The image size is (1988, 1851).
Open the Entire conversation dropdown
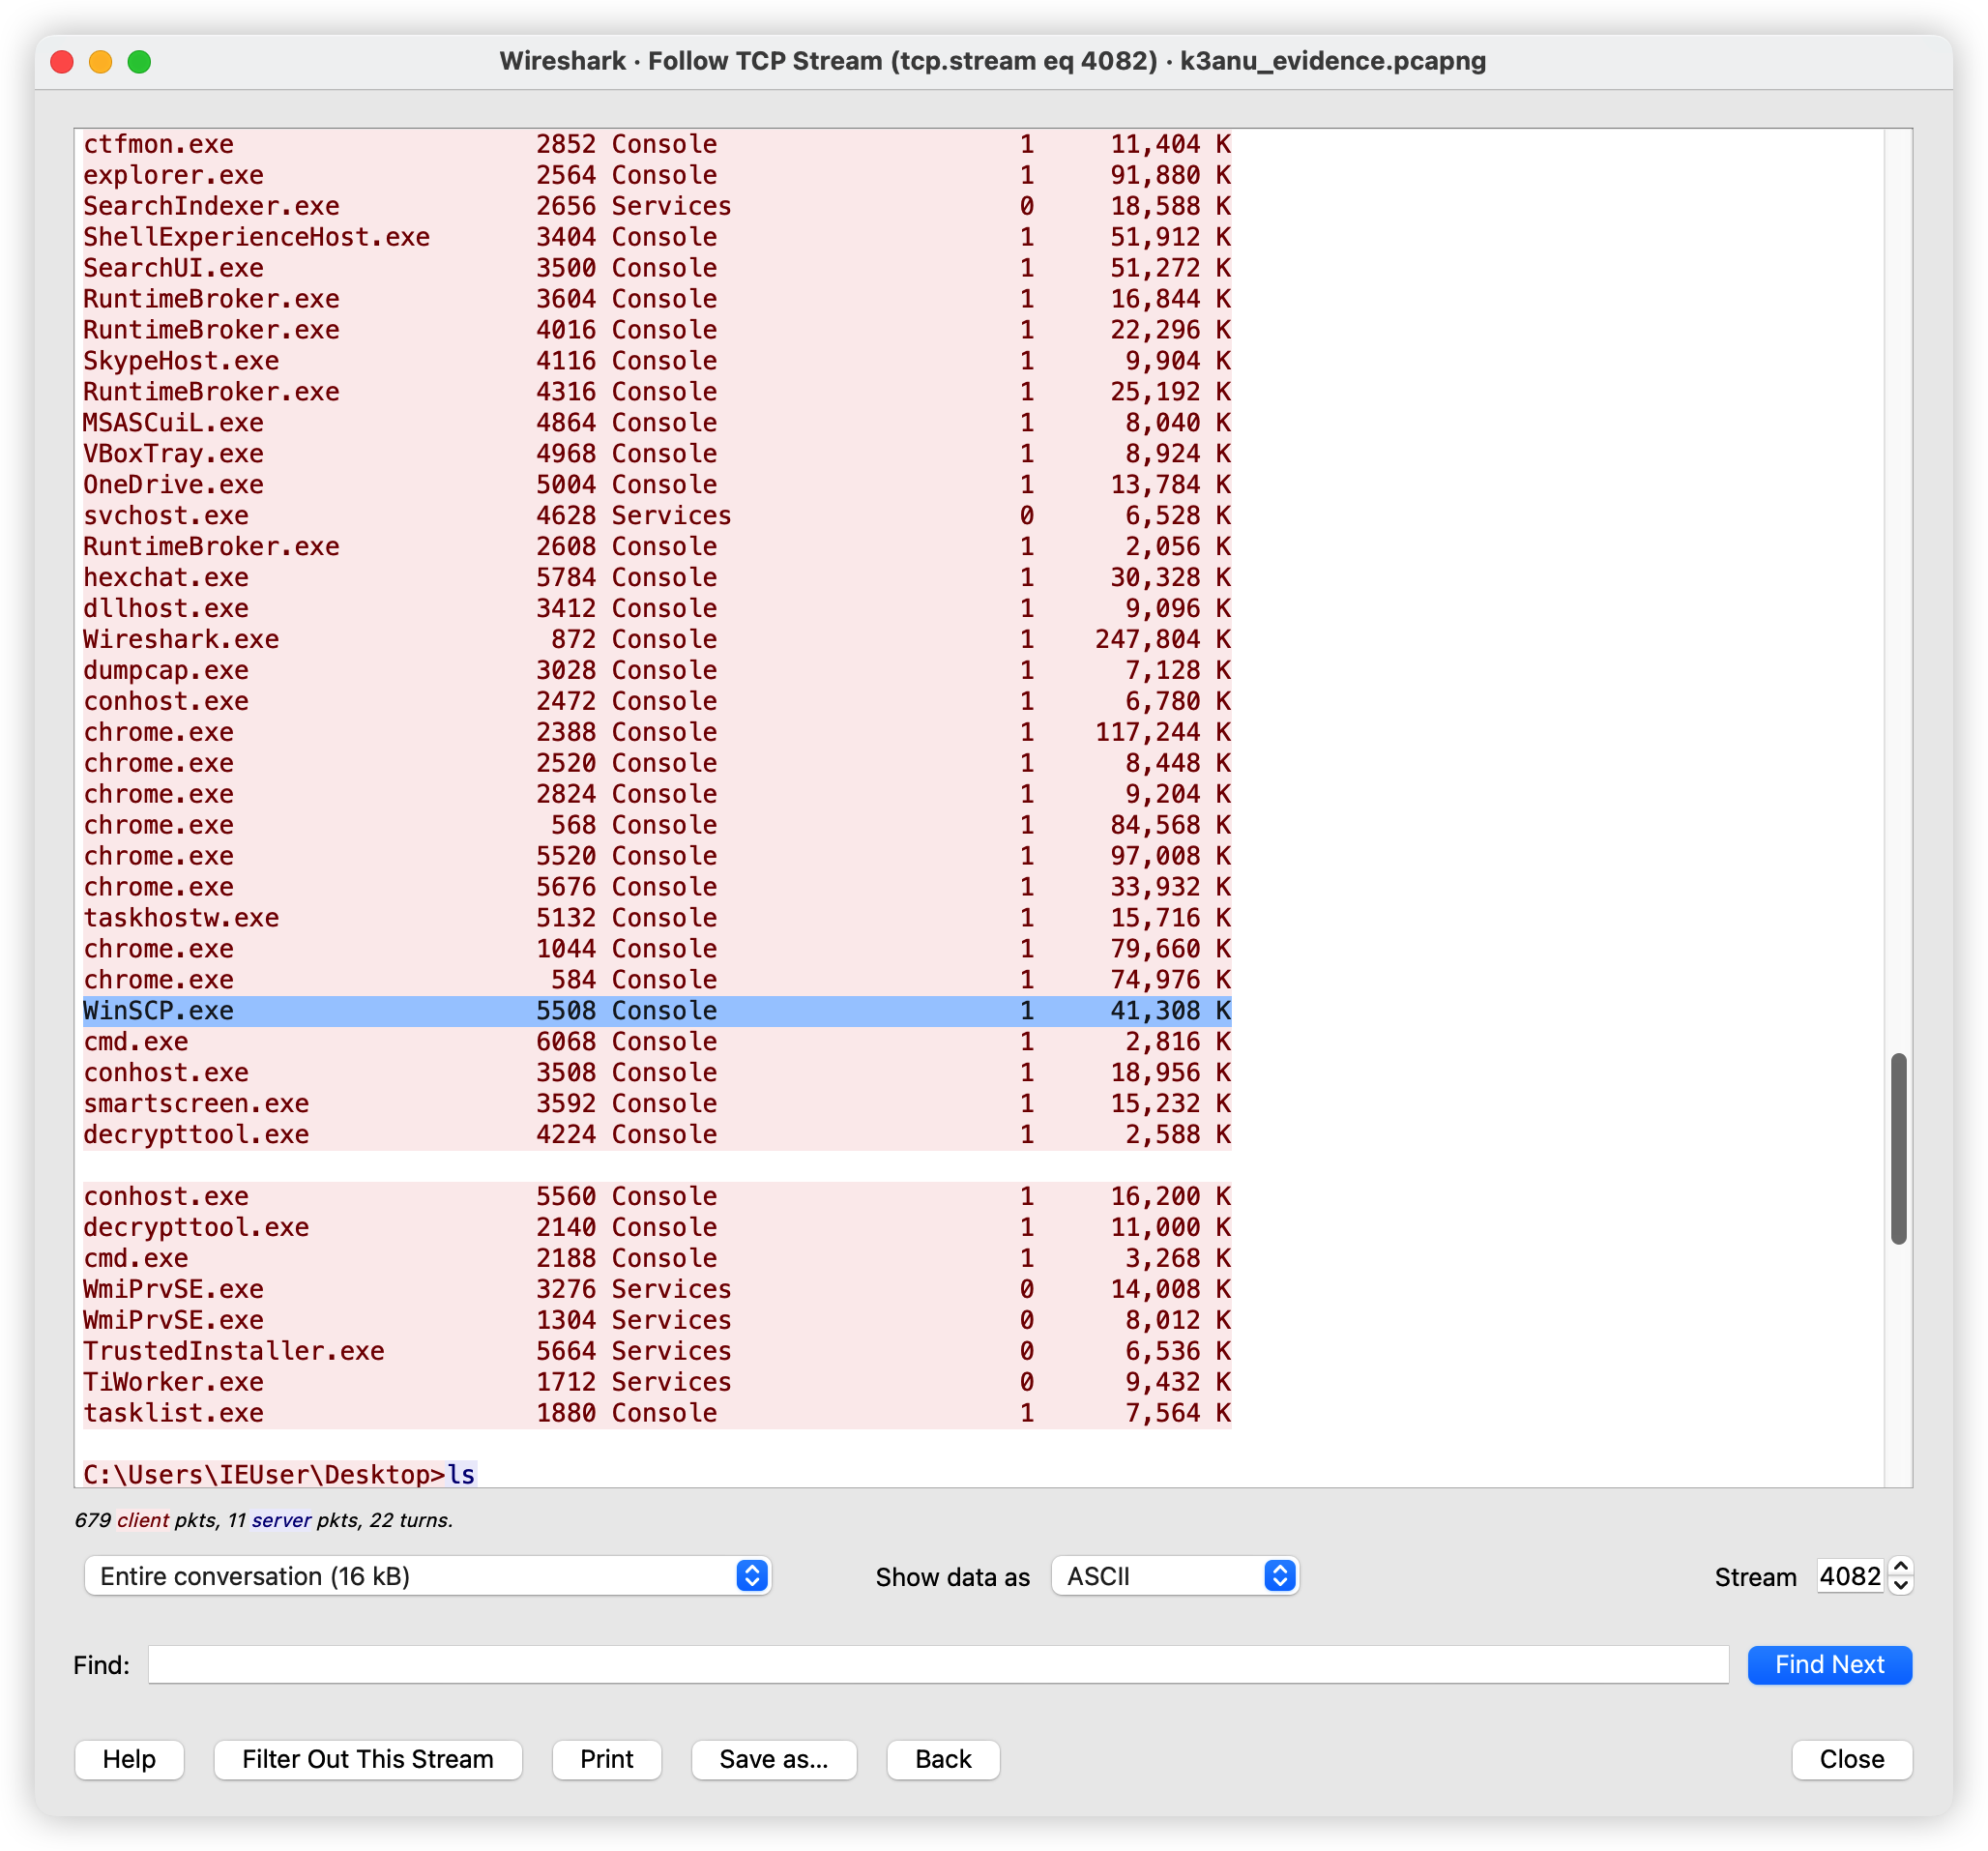pos(427,1576)
